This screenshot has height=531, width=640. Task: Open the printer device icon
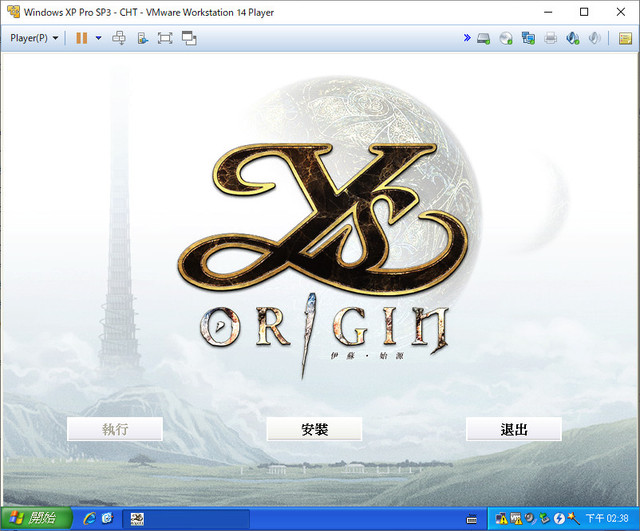551,38
